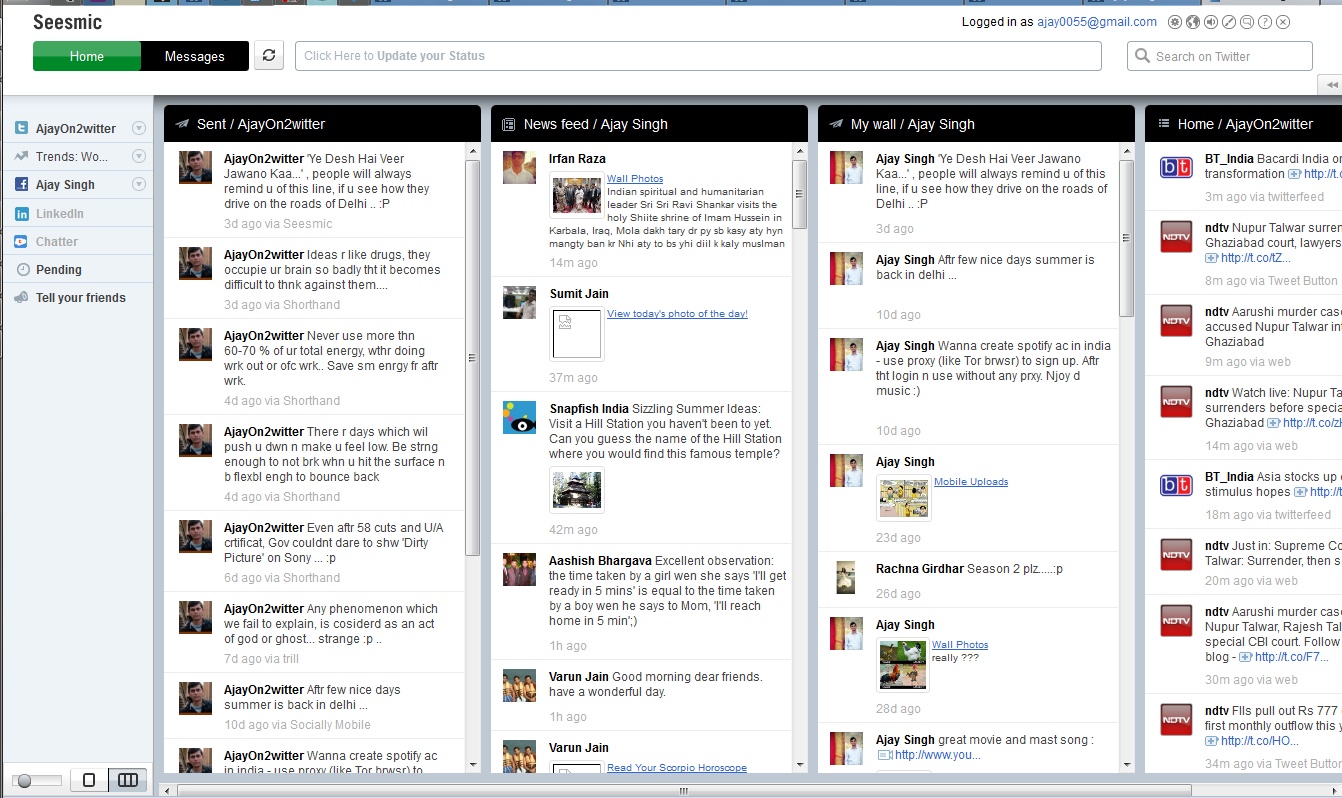Open Rachna Girdhar's name on My wall
The height and width of the screenshot is (798, 1342).
click(x=920, y=568)
